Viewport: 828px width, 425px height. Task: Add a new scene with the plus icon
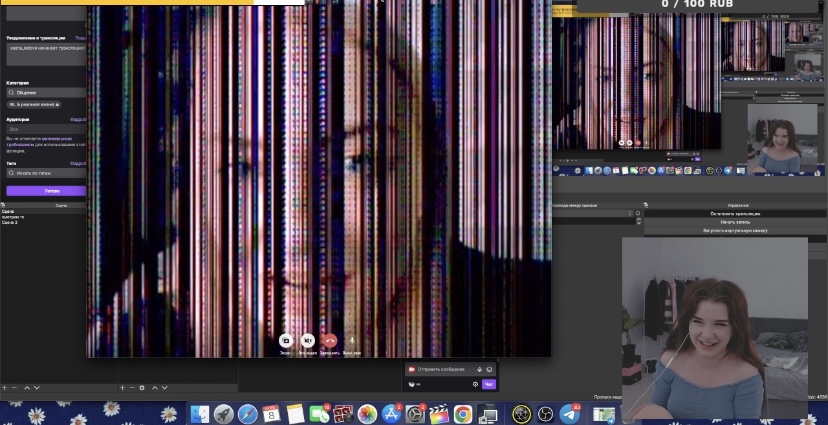[x=5, y=388]
